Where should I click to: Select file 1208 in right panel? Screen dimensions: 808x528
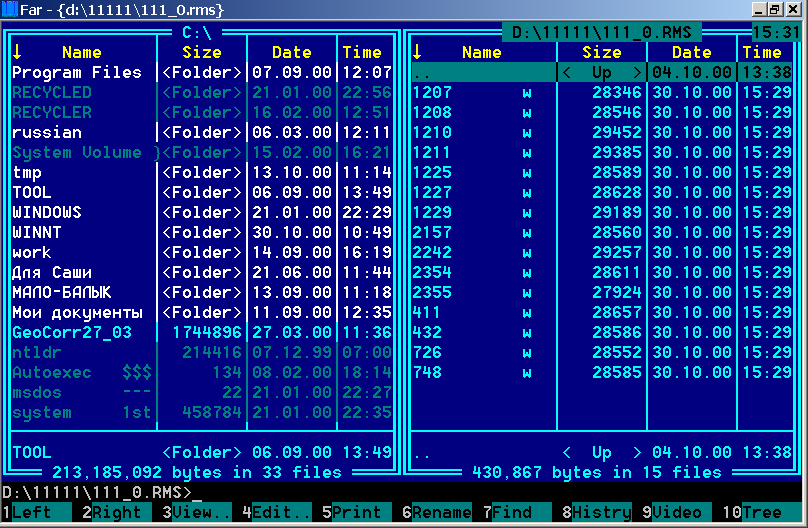pyautogui.click(x=602, y=113)
